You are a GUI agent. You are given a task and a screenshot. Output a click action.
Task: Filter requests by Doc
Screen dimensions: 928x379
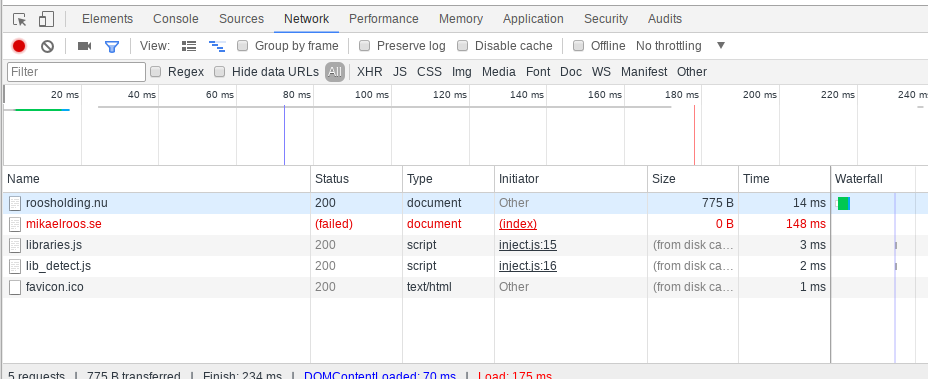(x=571, y=72)
